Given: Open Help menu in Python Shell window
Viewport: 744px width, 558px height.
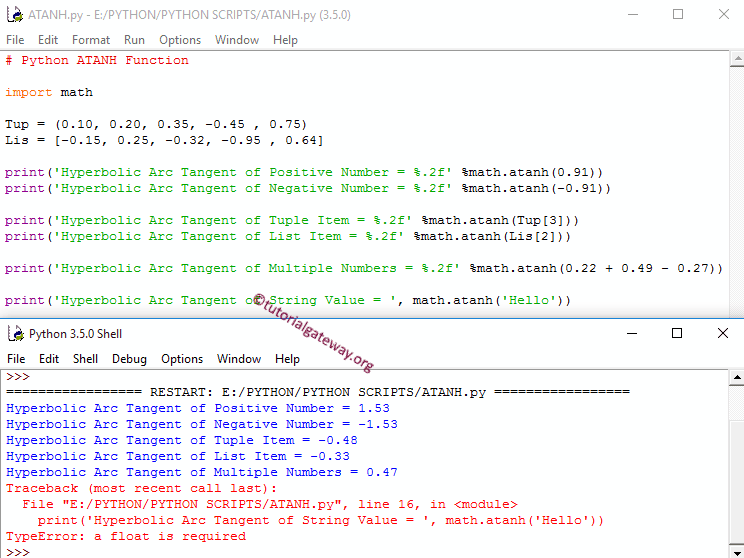Looking at the screenshot, I should pyautogui.click(x=287, y=359).
